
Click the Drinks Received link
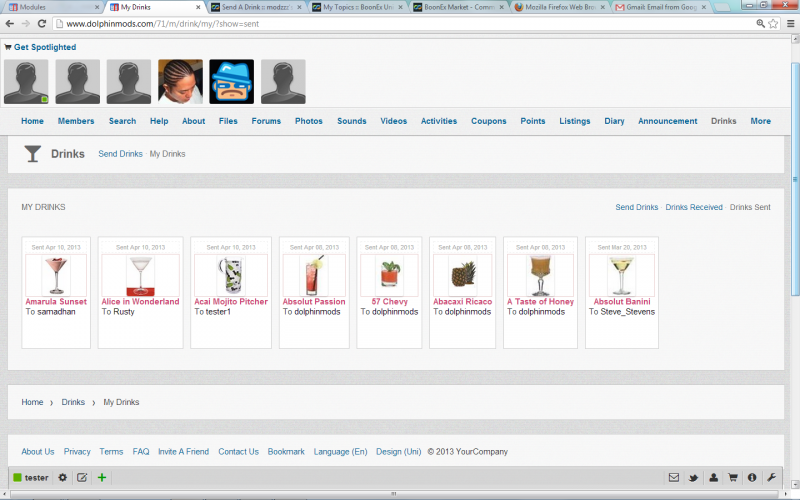point(694,207)
